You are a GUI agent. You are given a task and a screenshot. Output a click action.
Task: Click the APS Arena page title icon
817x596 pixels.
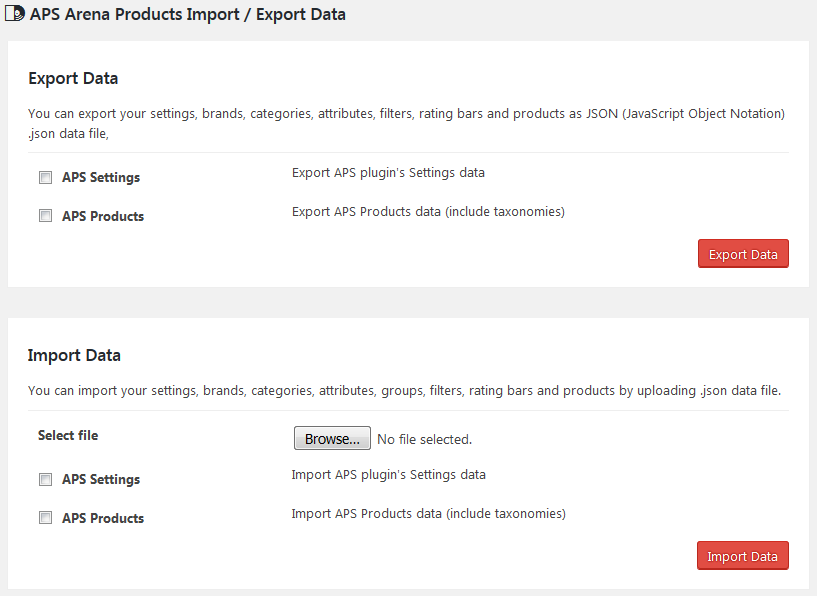click(15, 14)
